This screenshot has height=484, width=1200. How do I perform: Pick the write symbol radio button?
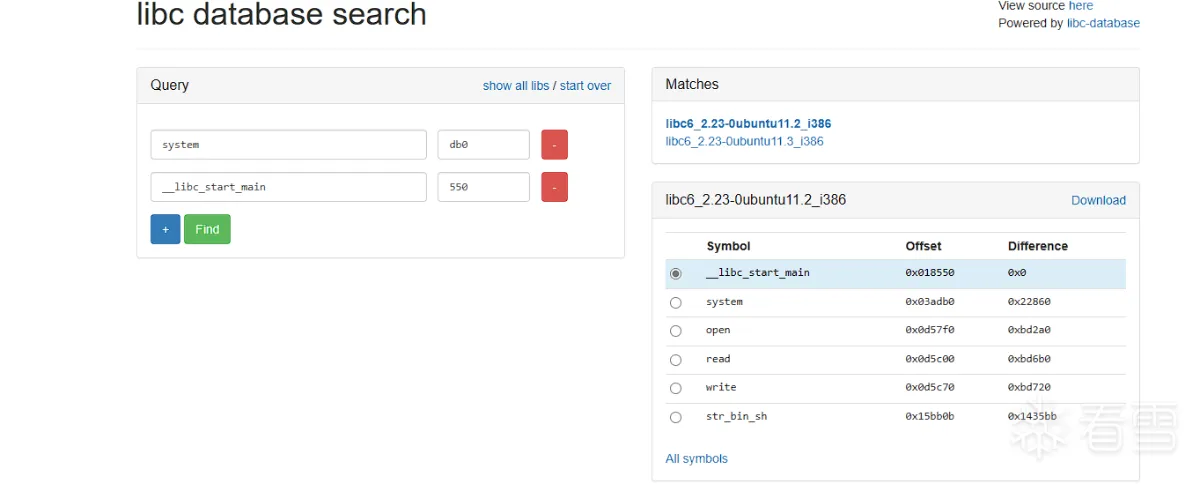pyautogui.click(x=676, y=388)
